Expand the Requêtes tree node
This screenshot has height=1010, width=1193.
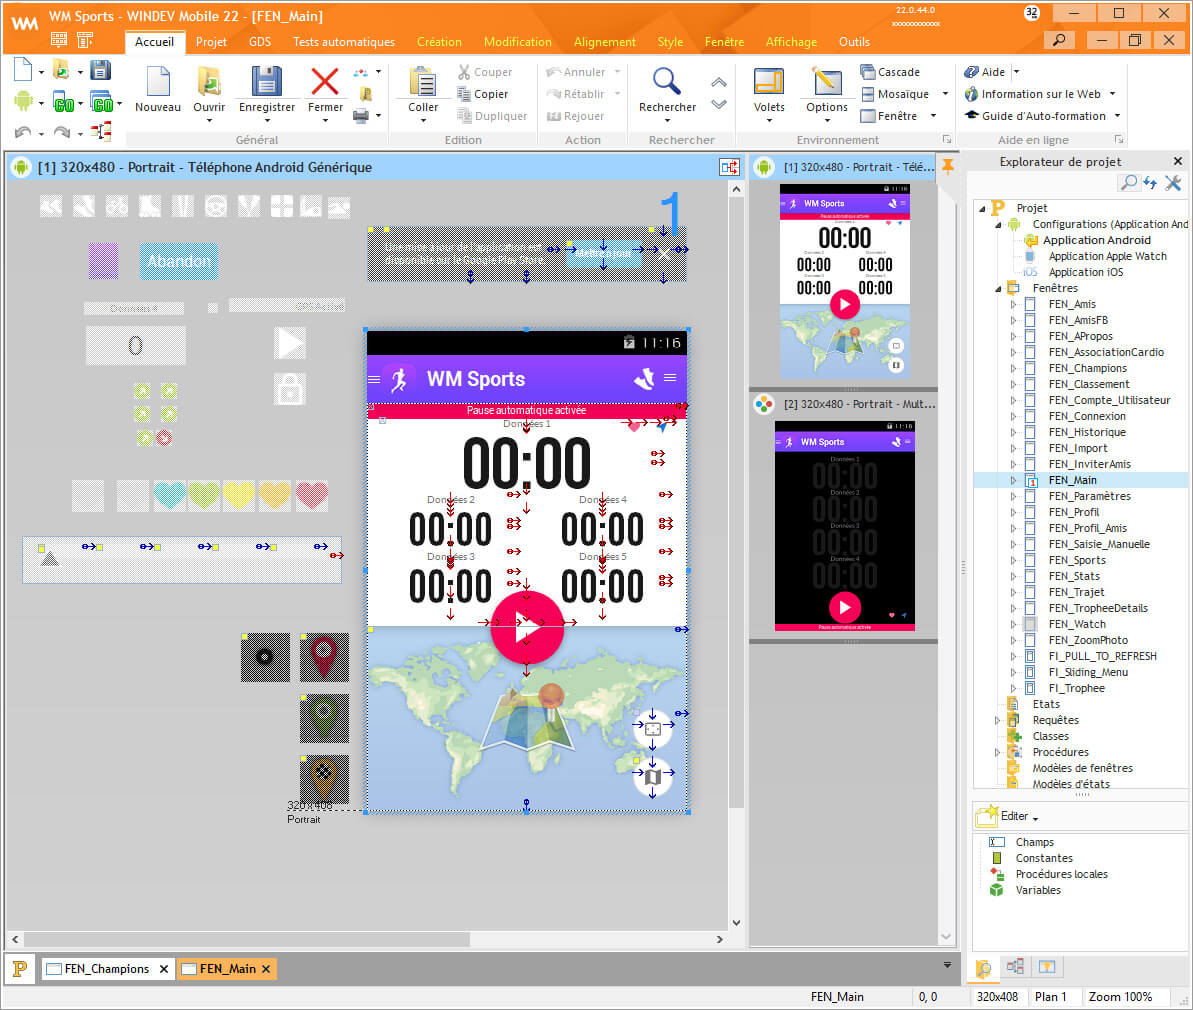coord(997,720)
